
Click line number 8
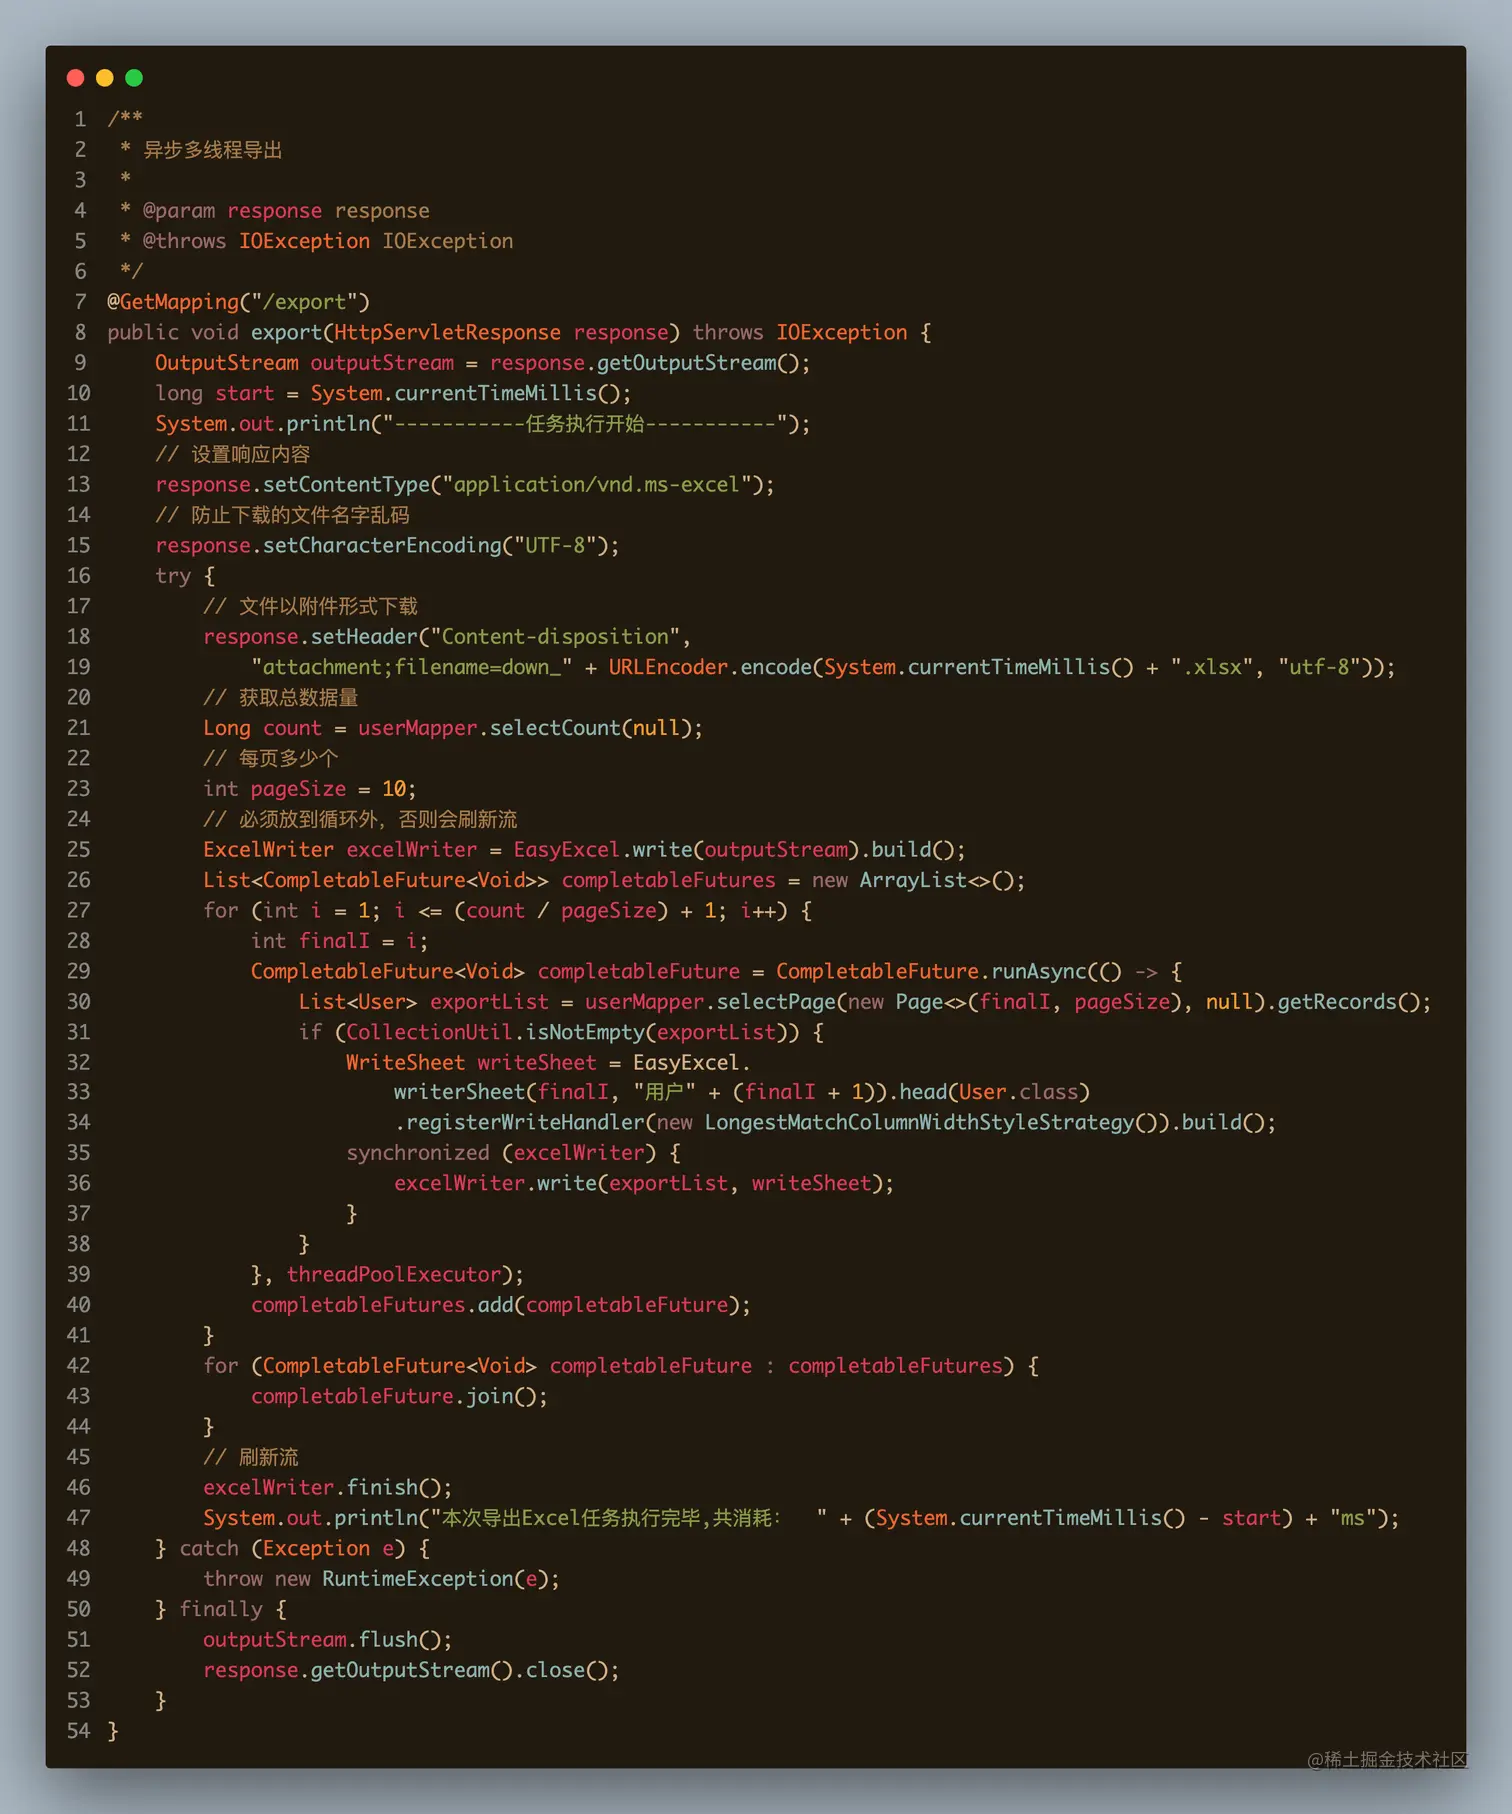80,332
